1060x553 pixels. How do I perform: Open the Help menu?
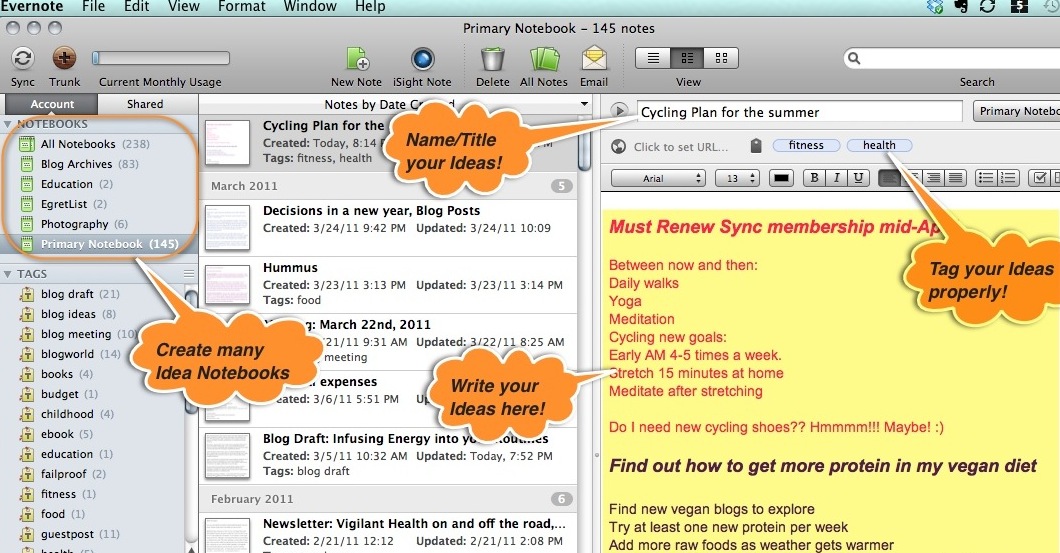click(370, 7)
